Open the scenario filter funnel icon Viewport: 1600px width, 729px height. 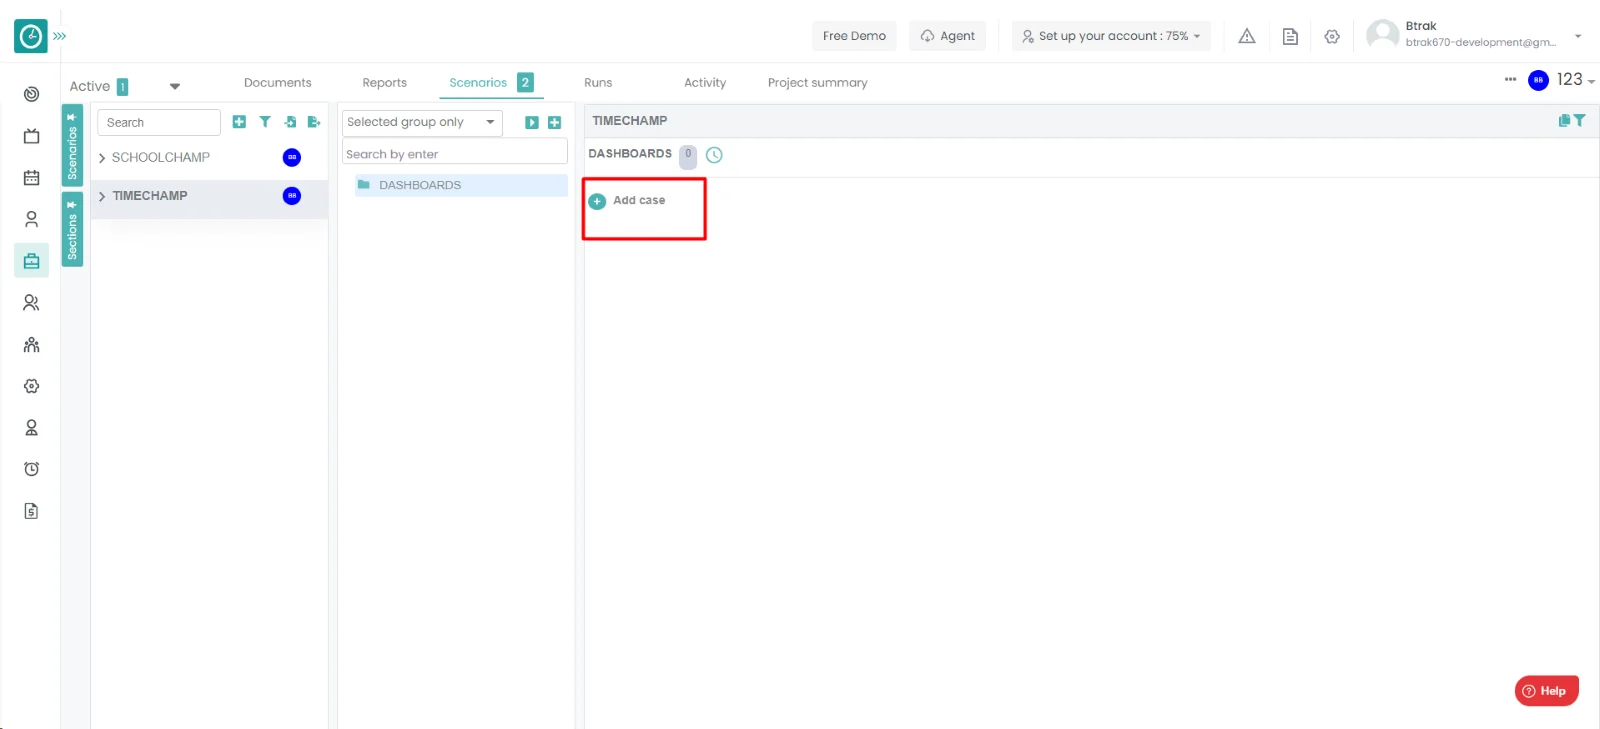tap(265, 122)
